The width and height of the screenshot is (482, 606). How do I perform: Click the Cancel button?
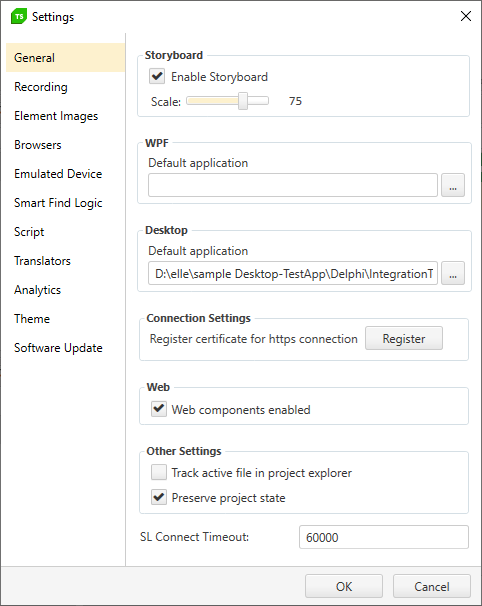[x=432, y=586]
